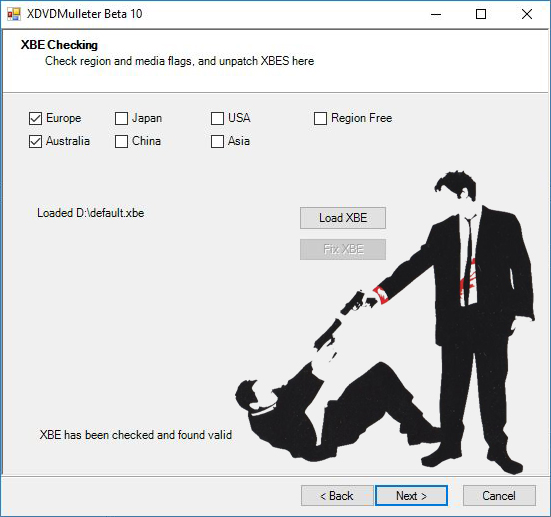Viewport: 551px width, 517px height.
Task: Uncheck the Australia region checkbox
Action: (x=35, y=141)
